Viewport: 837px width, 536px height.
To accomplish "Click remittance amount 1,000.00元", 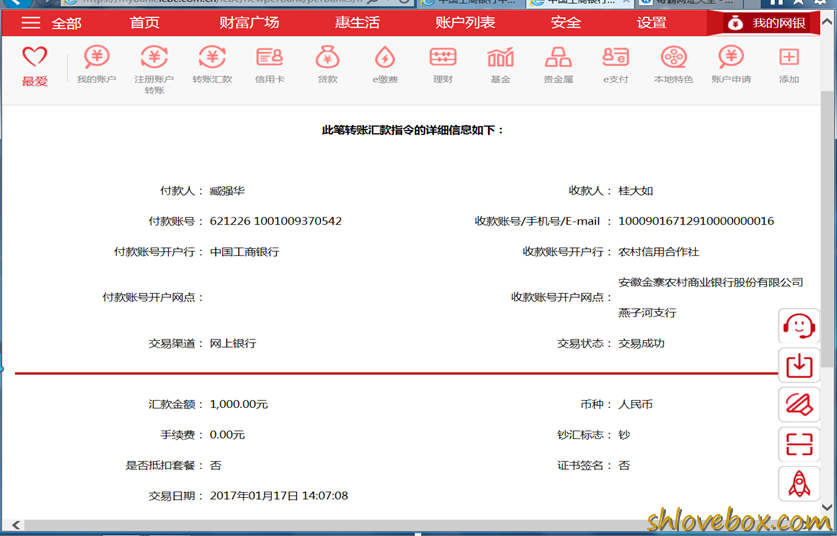I will pos(239,404).
